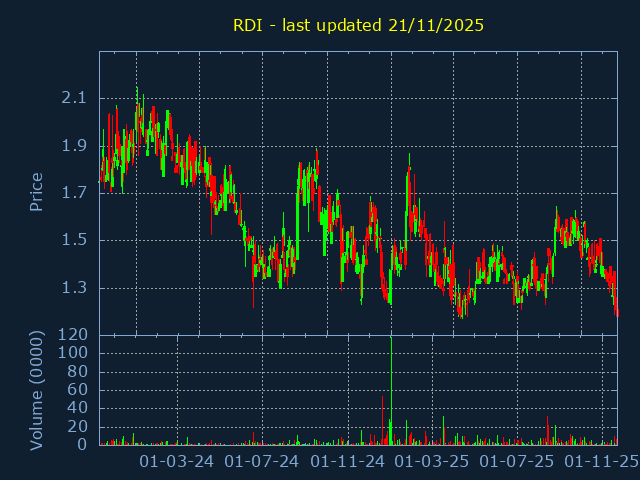Select the 1.3 price tick label

click(73, 288)
